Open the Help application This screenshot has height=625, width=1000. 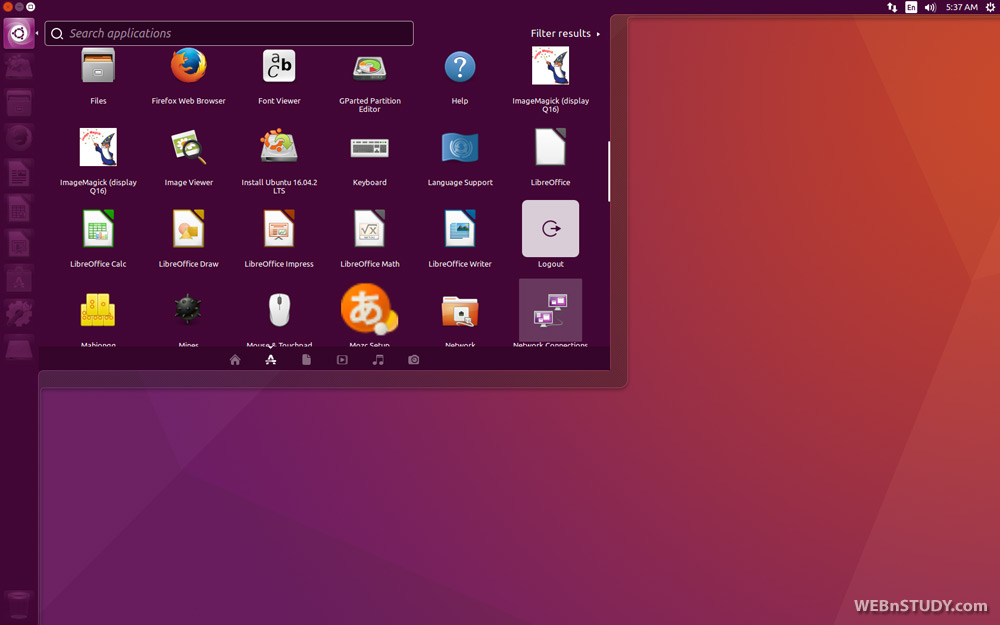(460, 66)
